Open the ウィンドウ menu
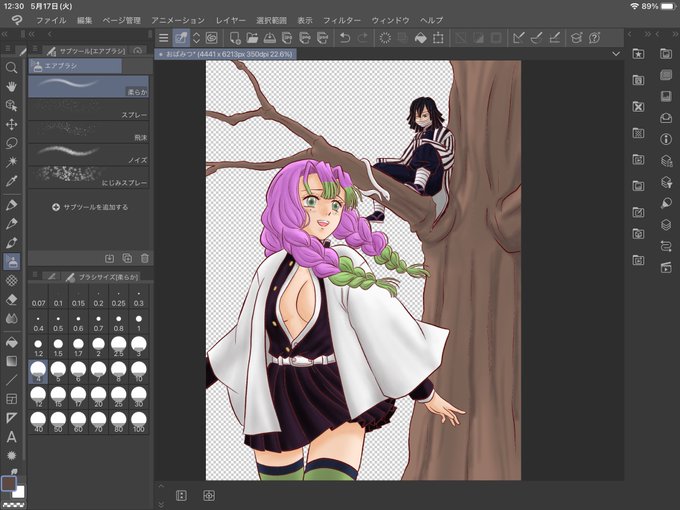680x510 pixels. coord(390,20)
